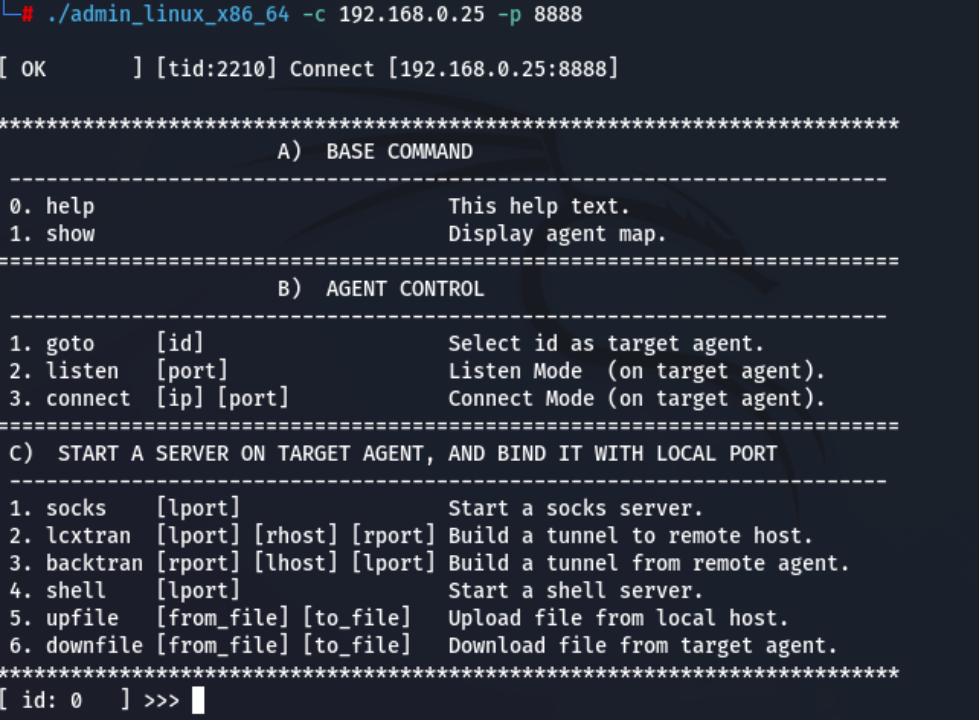
Task: Click the 'upfile' command entry
Action: click(x=82, y=618)
